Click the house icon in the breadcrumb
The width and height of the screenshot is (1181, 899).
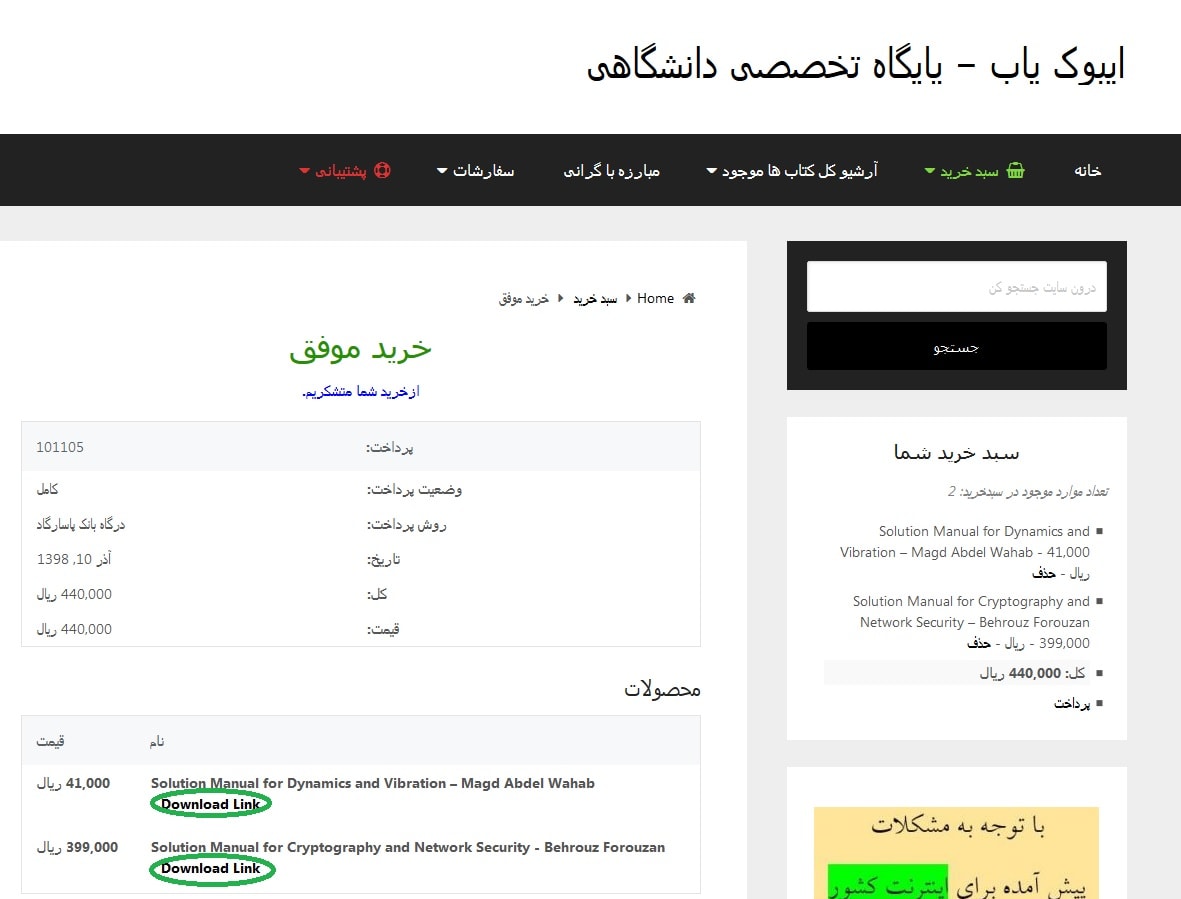(x=688, y=298)
